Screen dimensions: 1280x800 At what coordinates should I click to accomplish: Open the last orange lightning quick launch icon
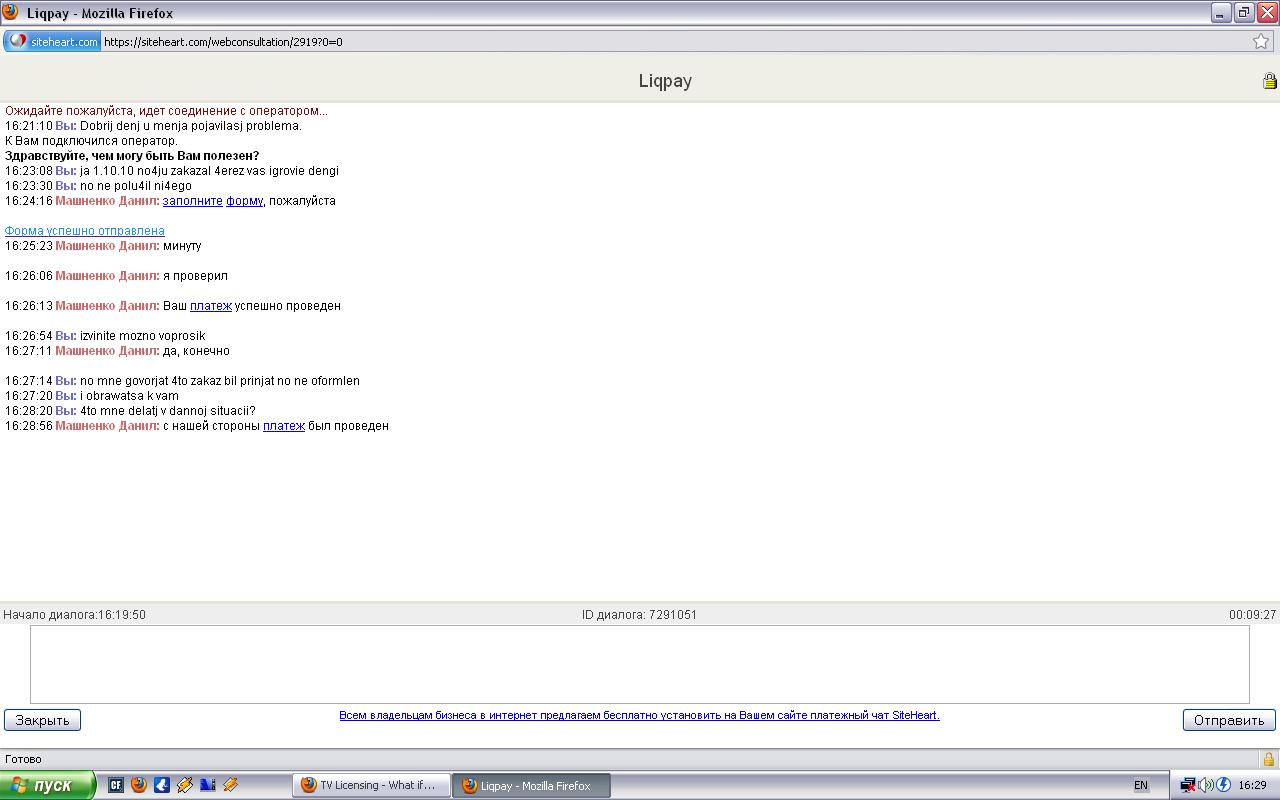pyautogui.click(x=230, y=785)
